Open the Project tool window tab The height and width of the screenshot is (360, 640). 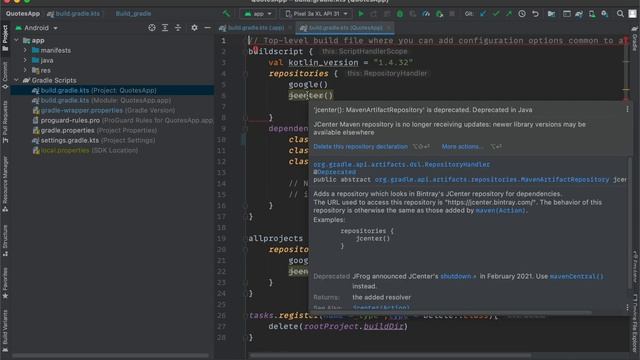[x=5, y=38]
